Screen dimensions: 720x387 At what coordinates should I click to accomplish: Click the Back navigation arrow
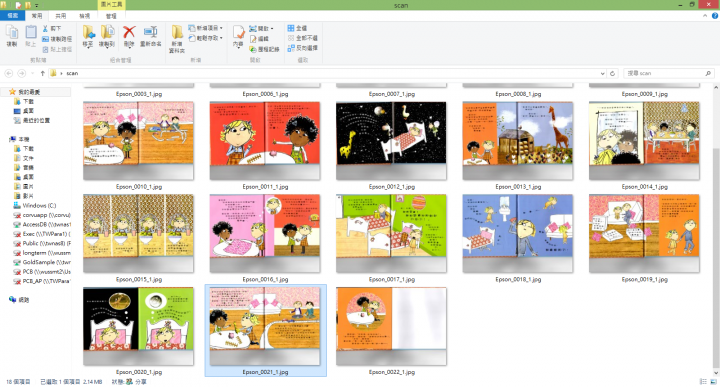point(9,73)
